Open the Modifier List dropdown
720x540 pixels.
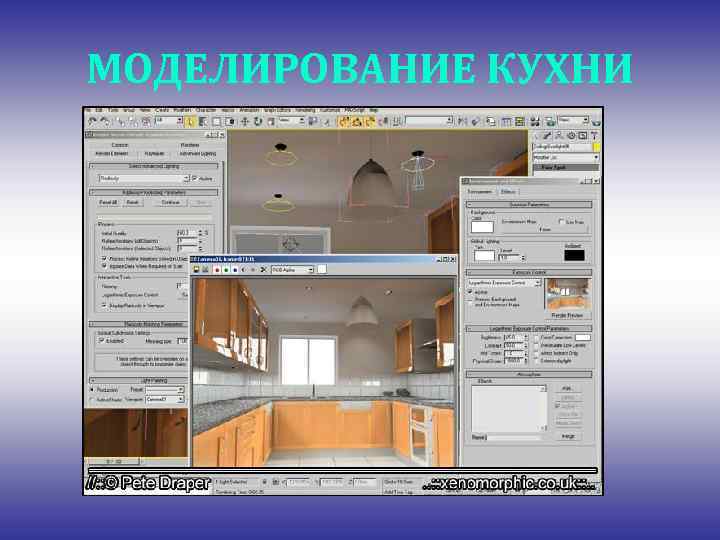pyautogui.click(x=566, y=158)
